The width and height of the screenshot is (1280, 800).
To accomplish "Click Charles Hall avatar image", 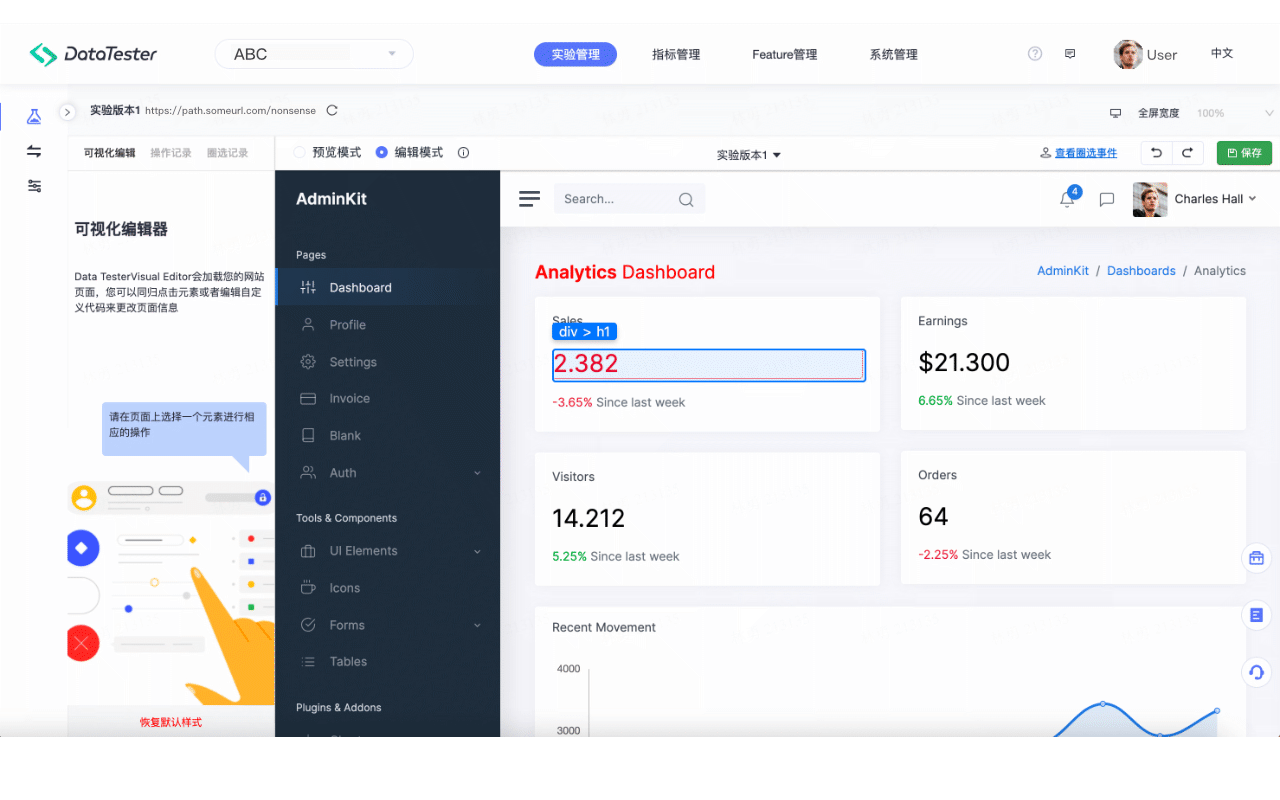I will click(1150, 199).
